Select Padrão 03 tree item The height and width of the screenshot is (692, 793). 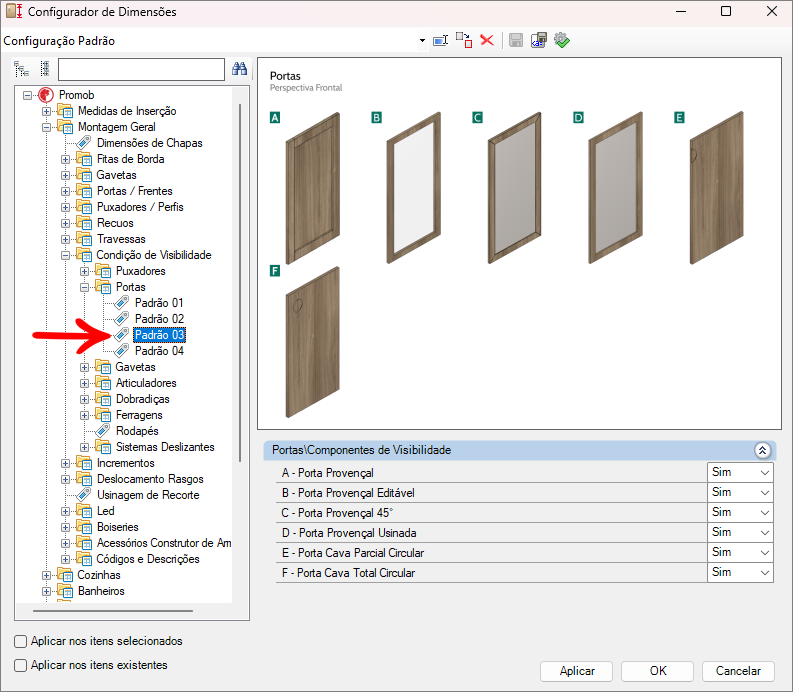pos(159,335)
